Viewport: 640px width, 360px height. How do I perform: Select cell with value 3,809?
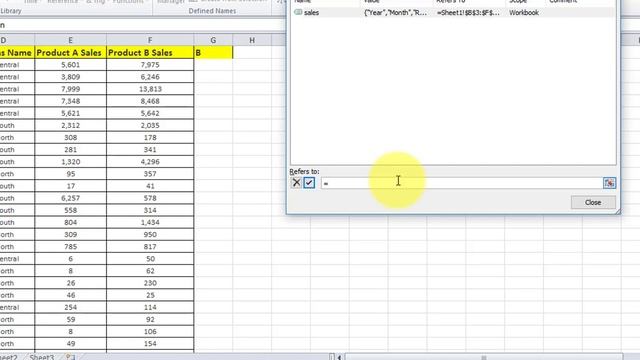coord(70,77)
